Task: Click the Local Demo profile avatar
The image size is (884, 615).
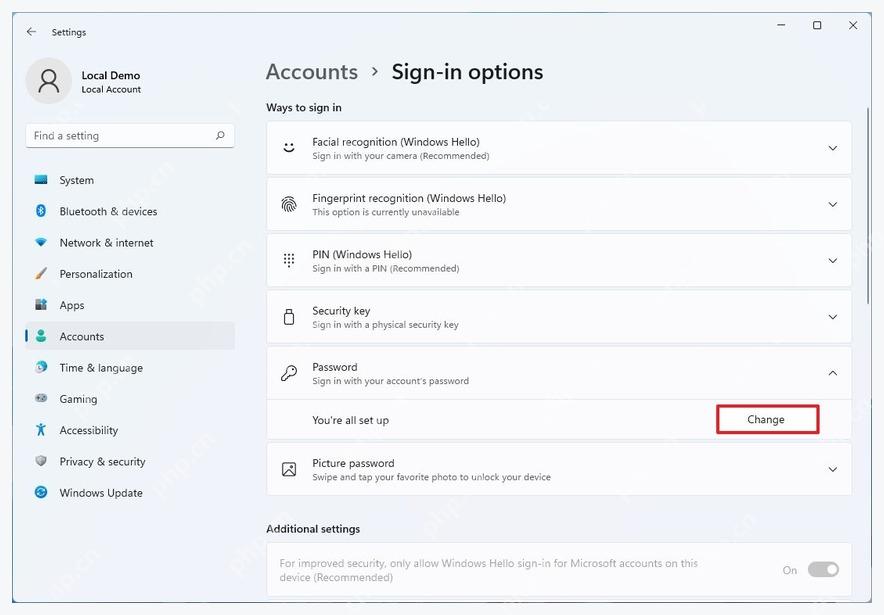Action: click(x=48, y=81)
